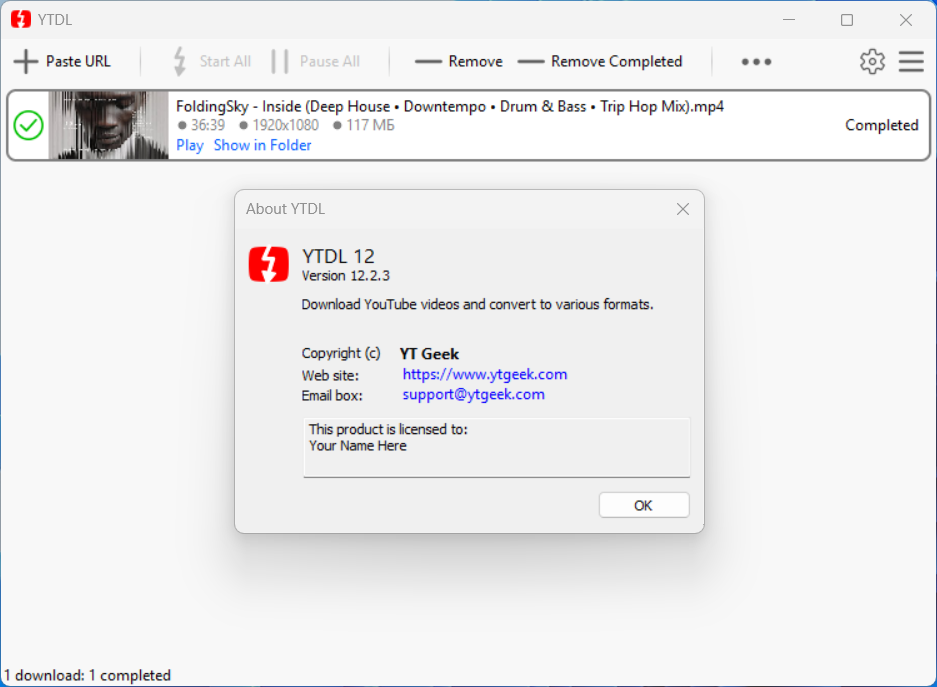Image resolution: width=937 pixels, height=687 pixels.
Task: Minimize the YTDL window
Action: point(789,20)
